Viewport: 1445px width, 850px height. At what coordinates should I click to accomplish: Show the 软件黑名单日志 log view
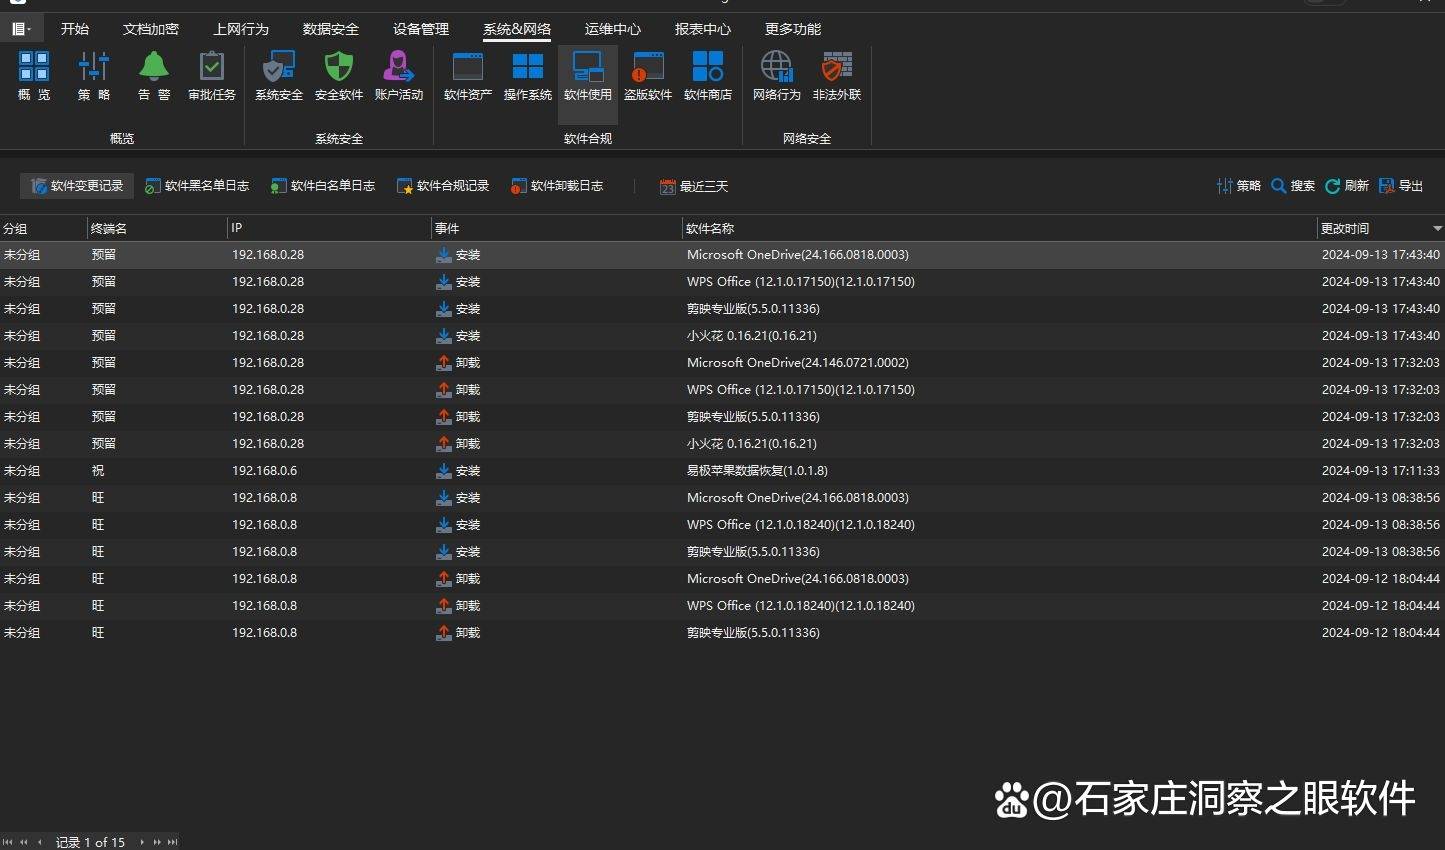pos(197,186)
